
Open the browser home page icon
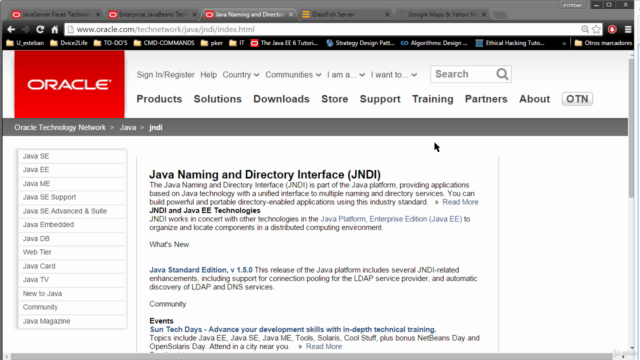pos(54,29)
